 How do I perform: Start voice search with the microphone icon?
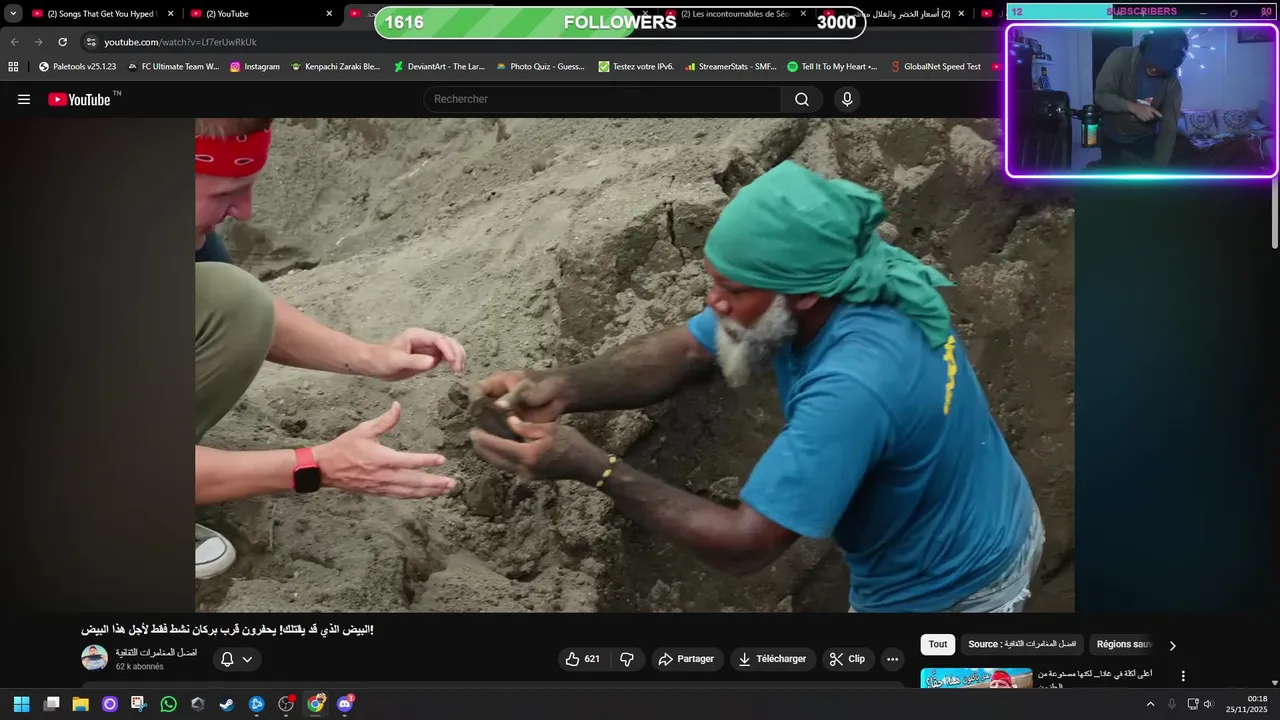point(847,99)
